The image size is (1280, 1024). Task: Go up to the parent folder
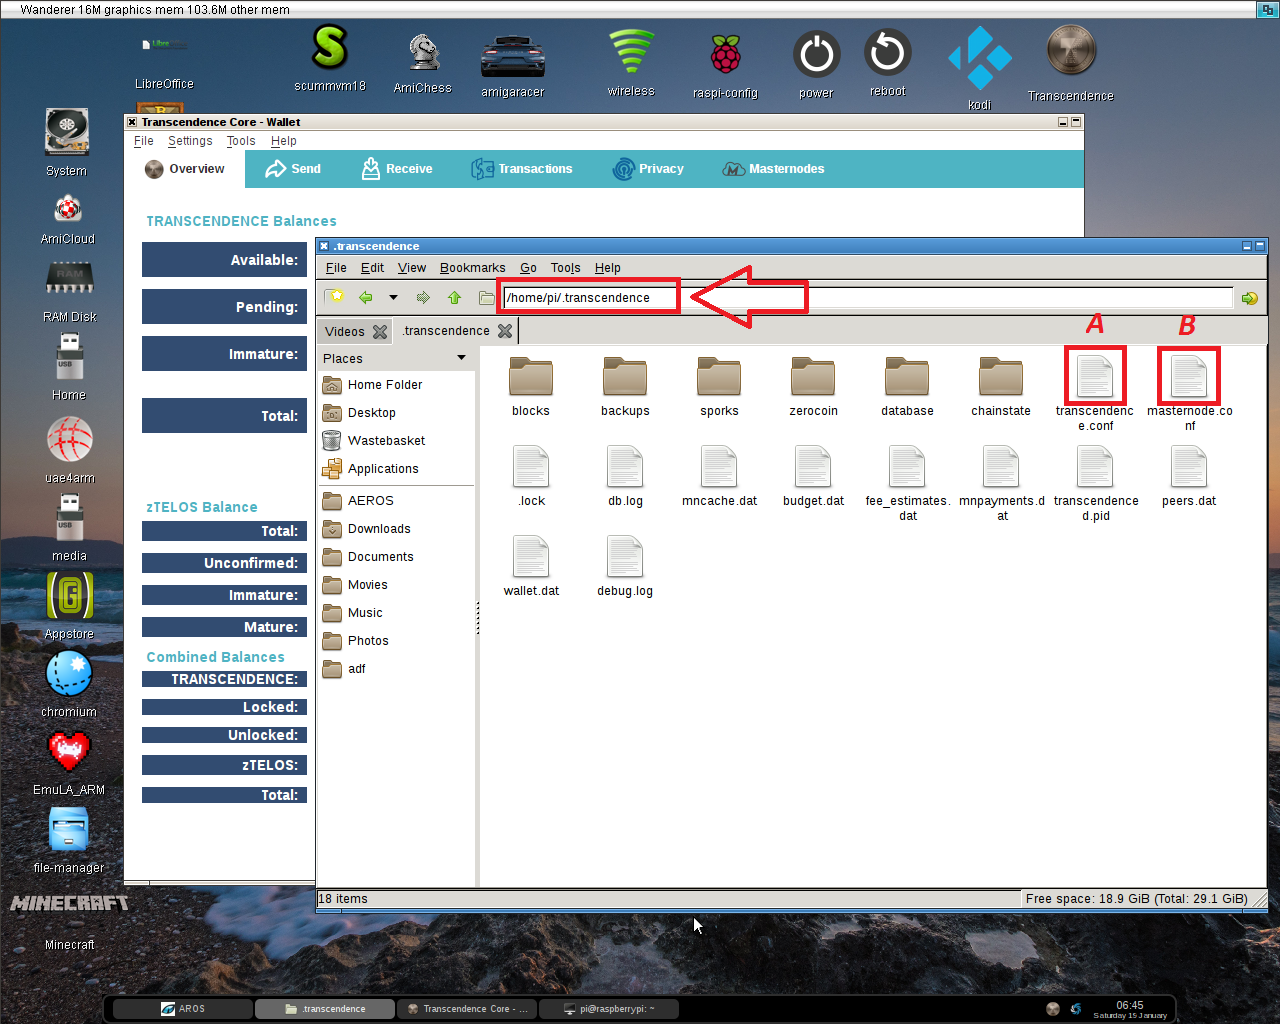coord(454,297)
